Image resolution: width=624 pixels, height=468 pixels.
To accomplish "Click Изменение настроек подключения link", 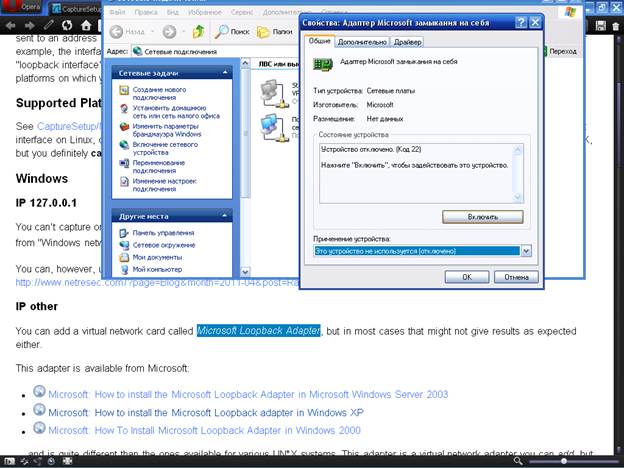I will 164,185.
